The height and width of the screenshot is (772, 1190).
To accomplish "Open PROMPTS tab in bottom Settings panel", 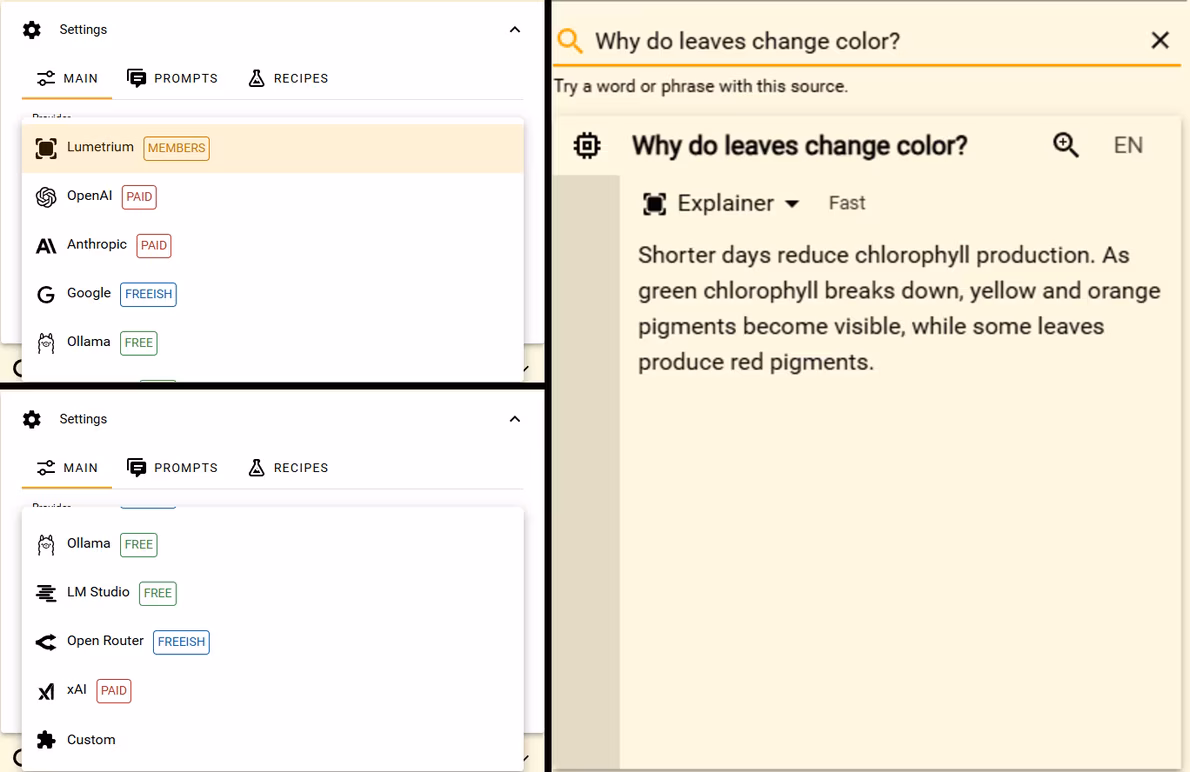I will 172,468.
